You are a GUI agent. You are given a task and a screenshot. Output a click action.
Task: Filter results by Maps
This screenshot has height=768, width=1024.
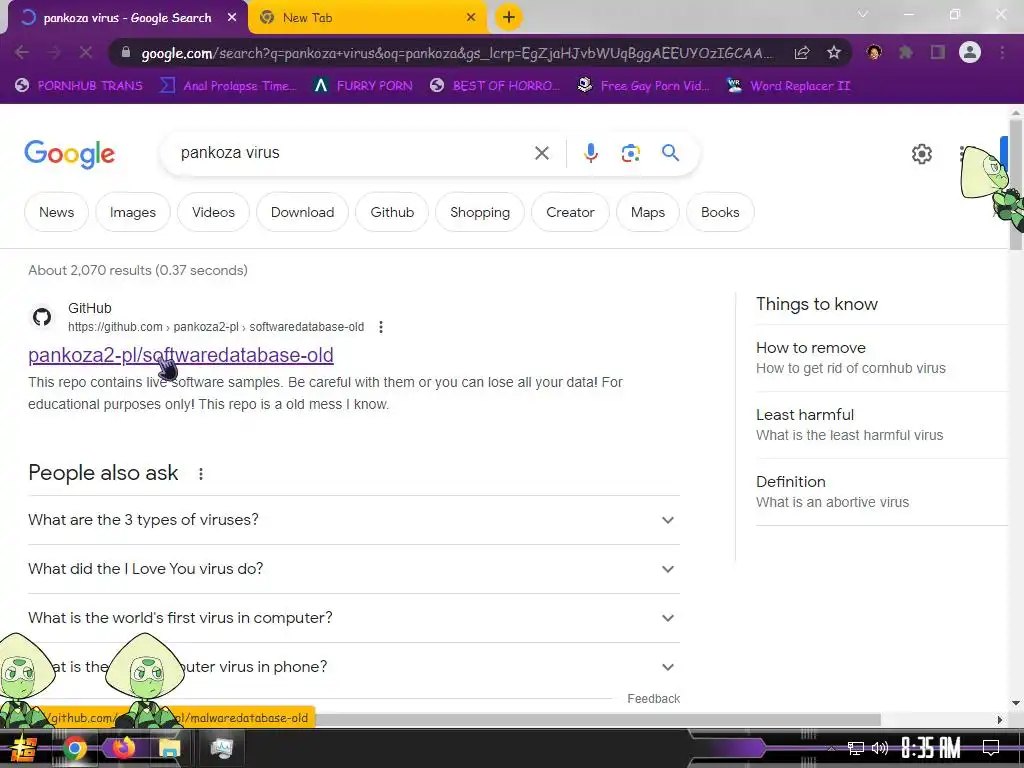(648, 212)
